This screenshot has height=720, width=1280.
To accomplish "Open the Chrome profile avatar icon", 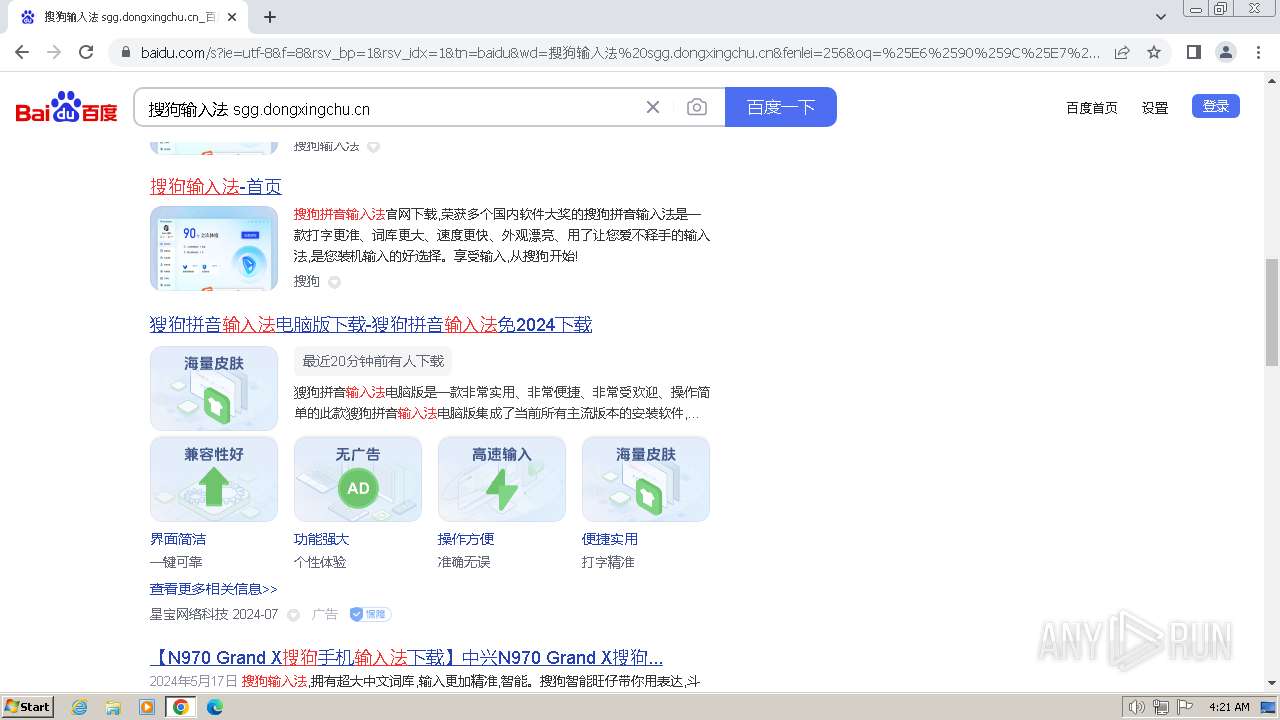I will [x=1225, y=52].
